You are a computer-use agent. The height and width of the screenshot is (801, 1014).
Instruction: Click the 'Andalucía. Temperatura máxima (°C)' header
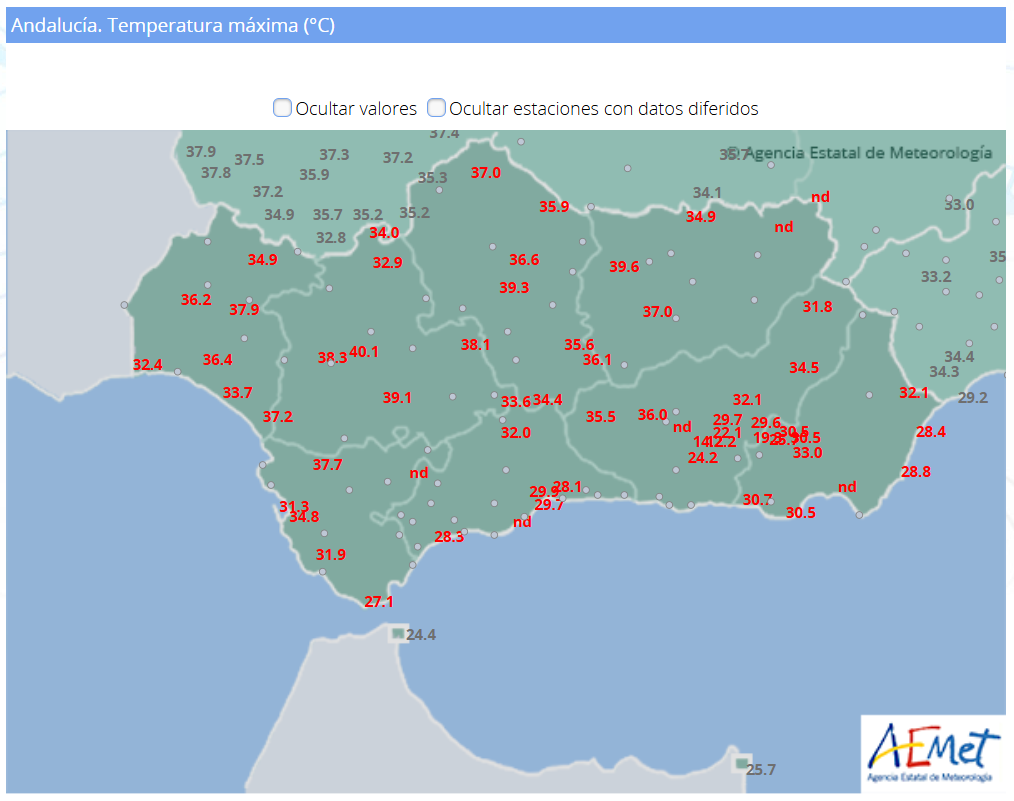click(173, 26)
